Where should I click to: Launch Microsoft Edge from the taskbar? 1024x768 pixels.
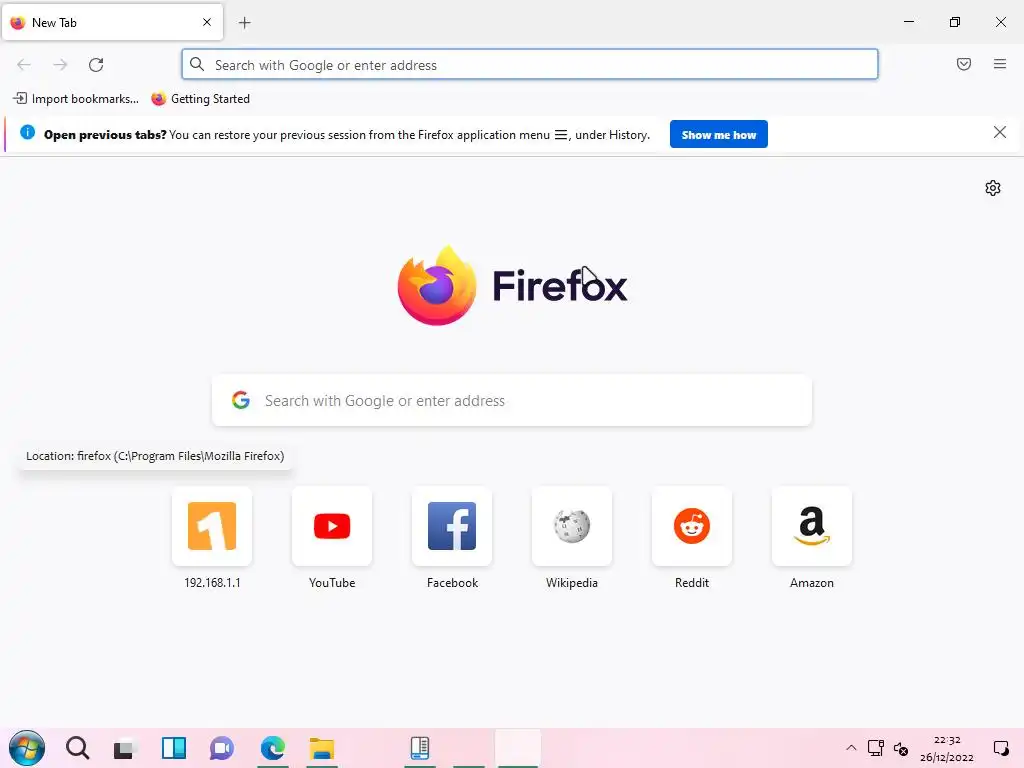click(272, 748)
